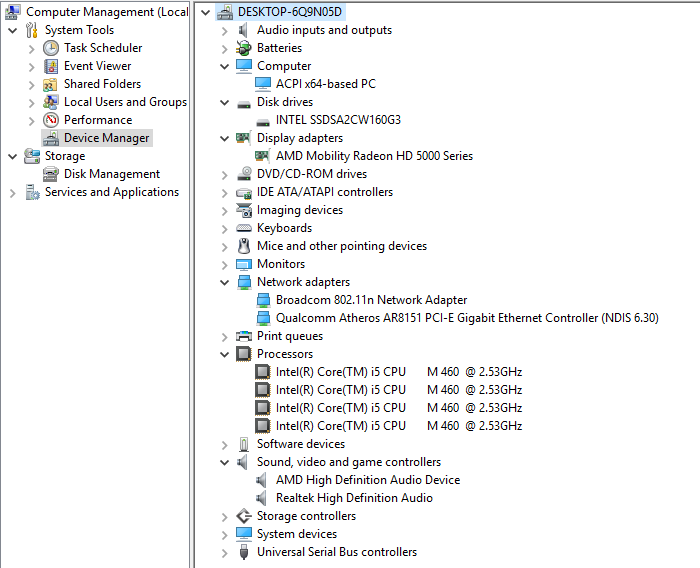Click the Disk Management icon

pyautogui.click(x=50, y=174)
